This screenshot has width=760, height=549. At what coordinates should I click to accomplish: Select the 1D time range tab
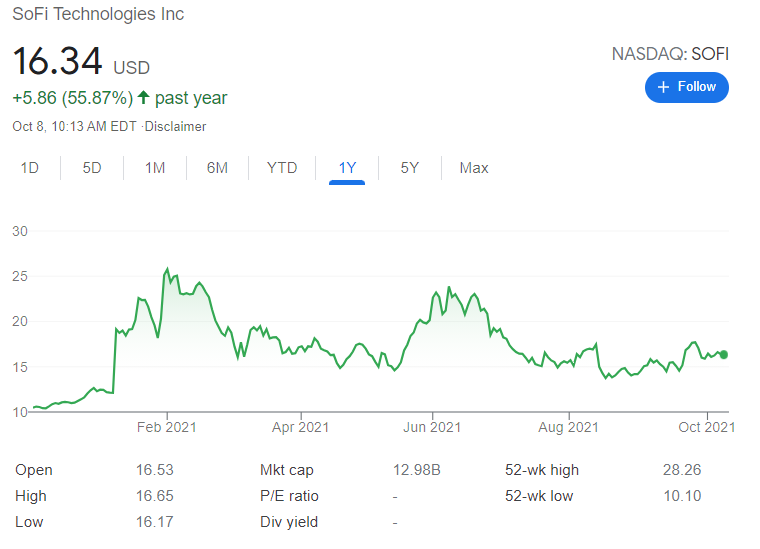tap(30, 168)
